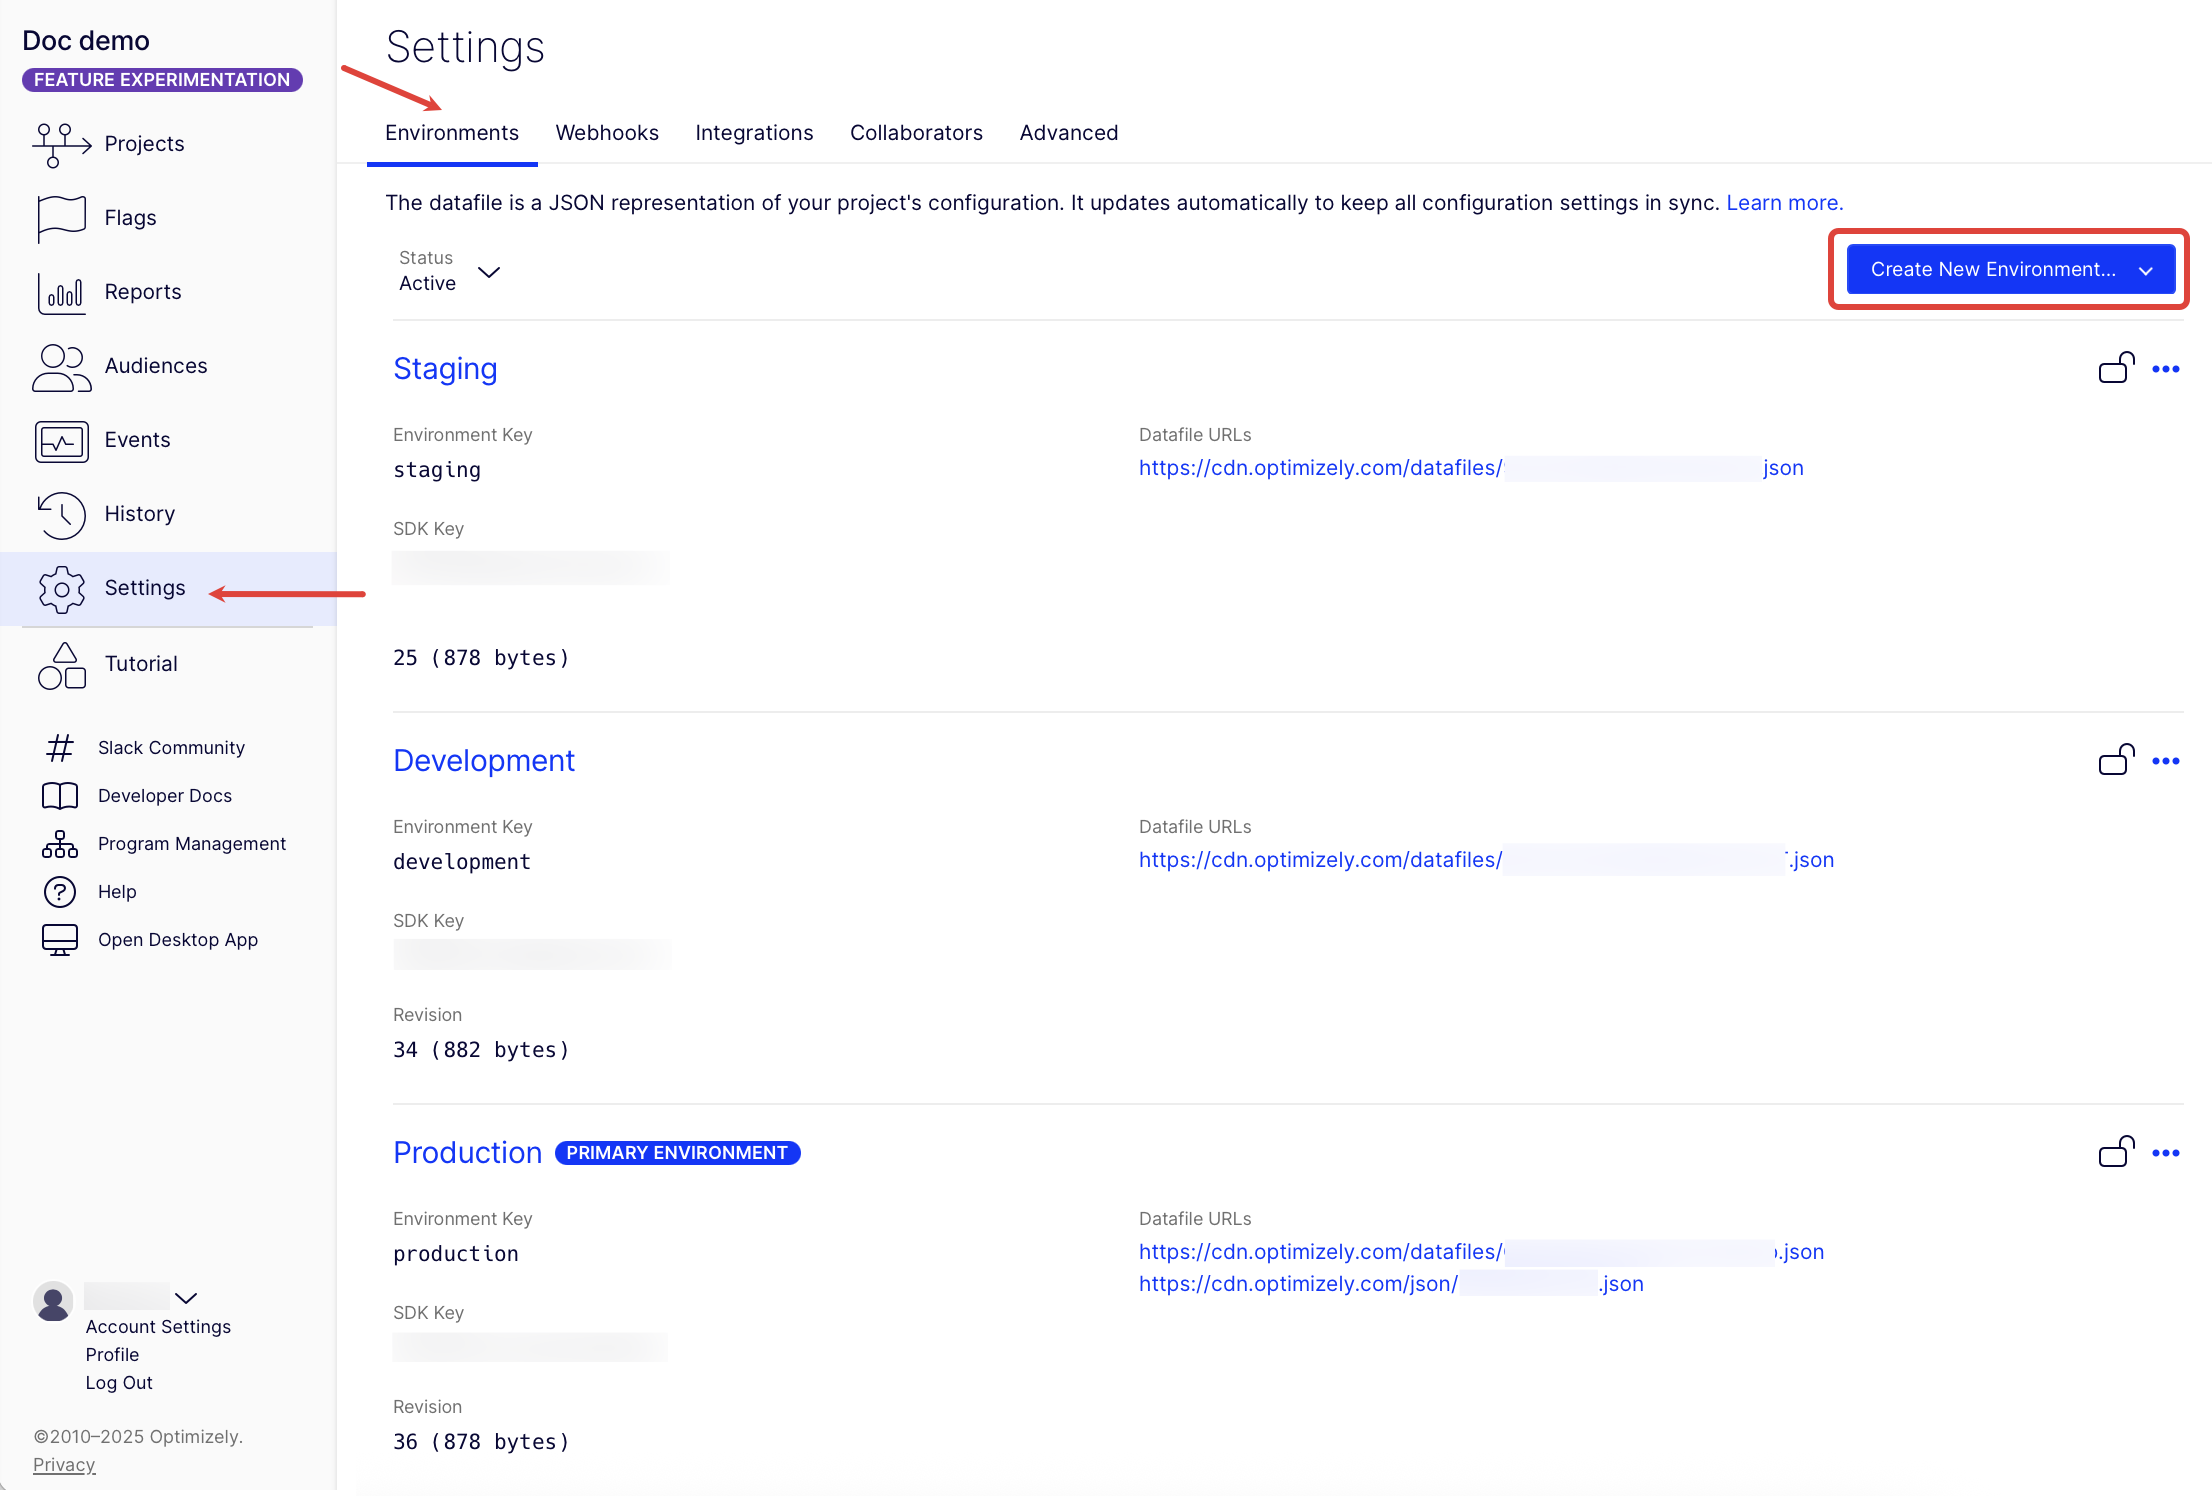Open the Flags section icon
Screen dimensions: 2212x1496
pyautogui.click(x=60, y=218)
